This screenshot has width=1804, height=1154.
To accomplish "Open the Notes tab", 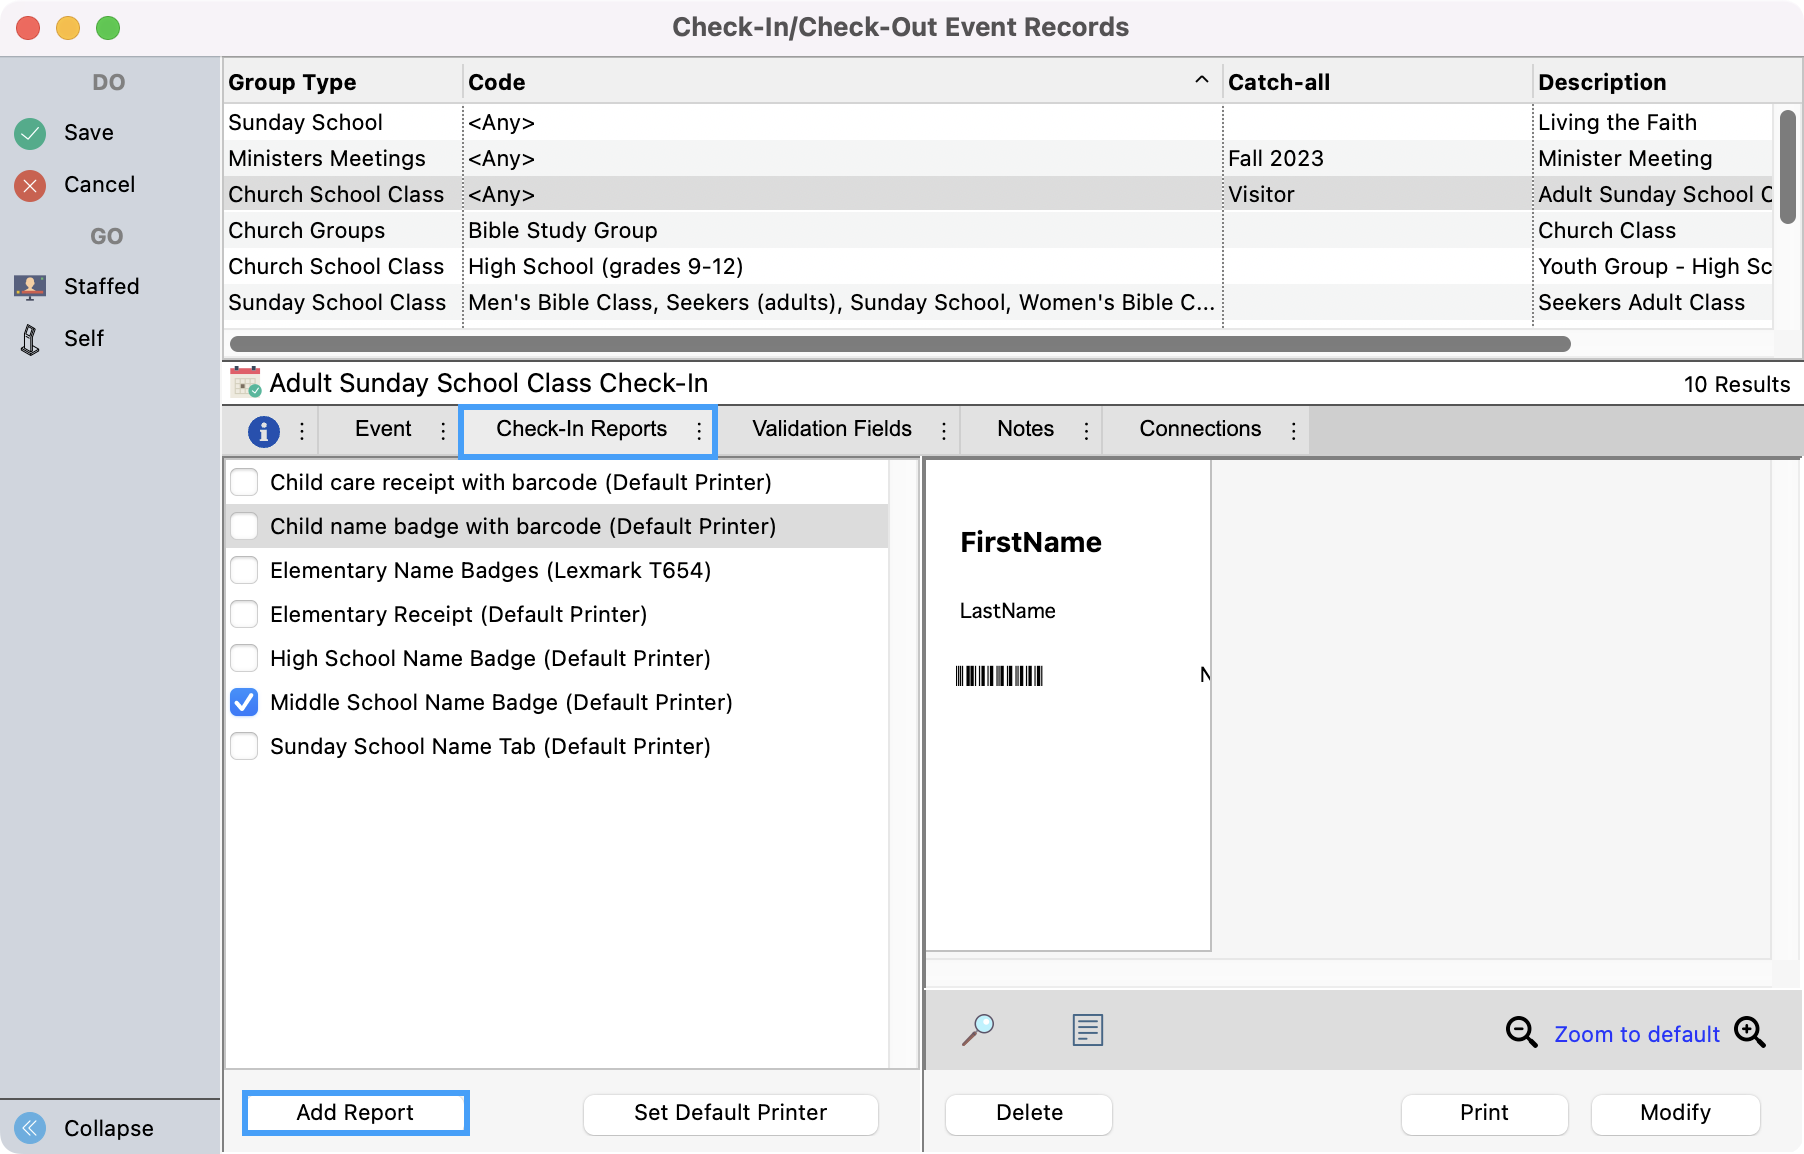I will coord(1025,429).
